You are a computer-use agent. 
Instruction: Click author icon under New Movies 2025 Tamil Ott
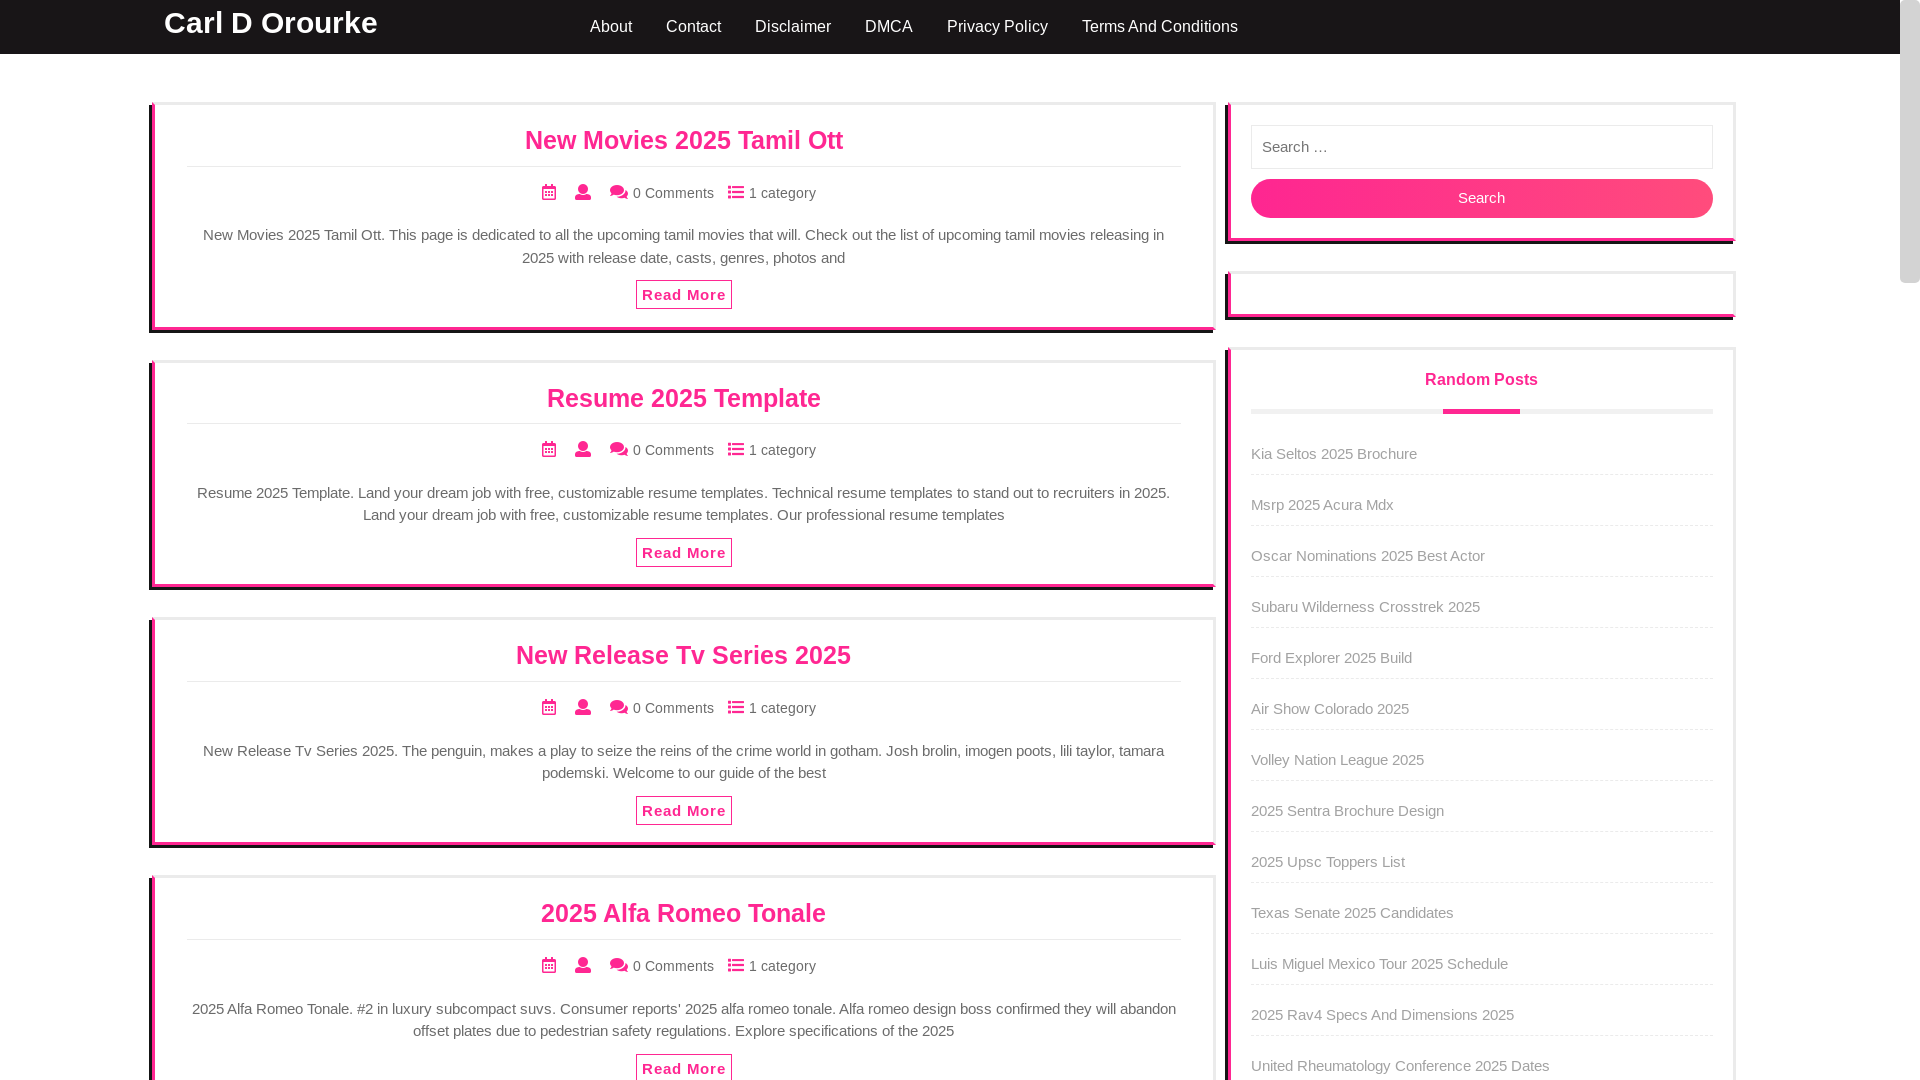point(583,192)
